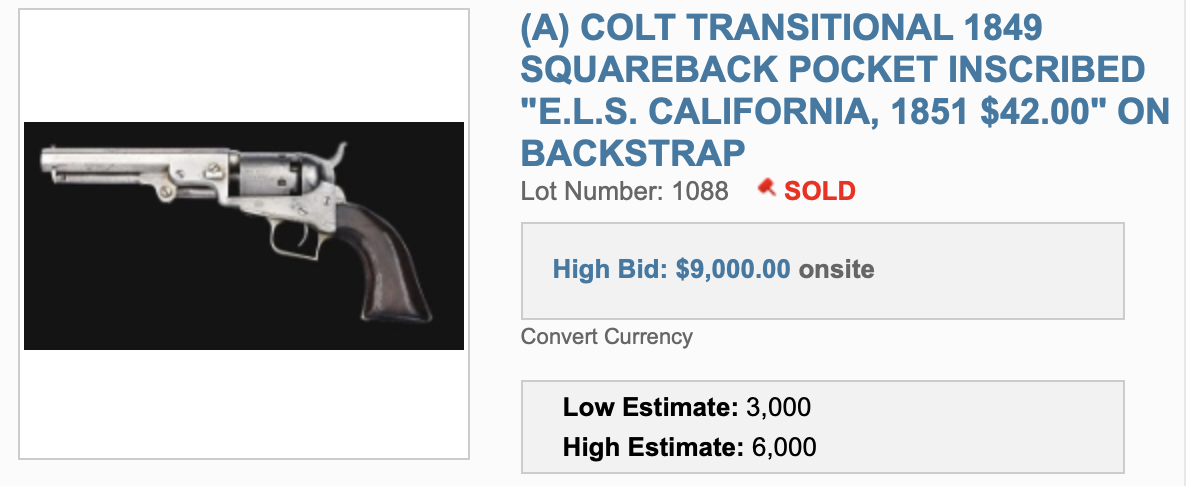Viewport: 1186px width, 486px height.
Task: Click the Low Estimate label
Action: pos(650,407)
